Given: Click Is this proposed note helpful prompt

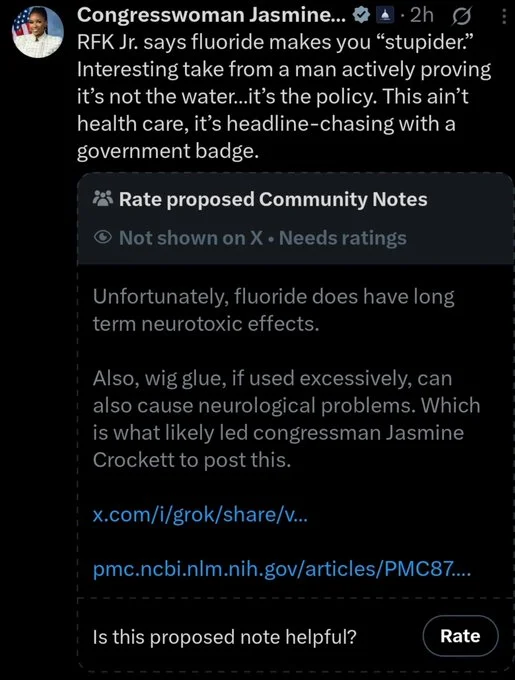Looking at the screenshot, I should (225, 637).
